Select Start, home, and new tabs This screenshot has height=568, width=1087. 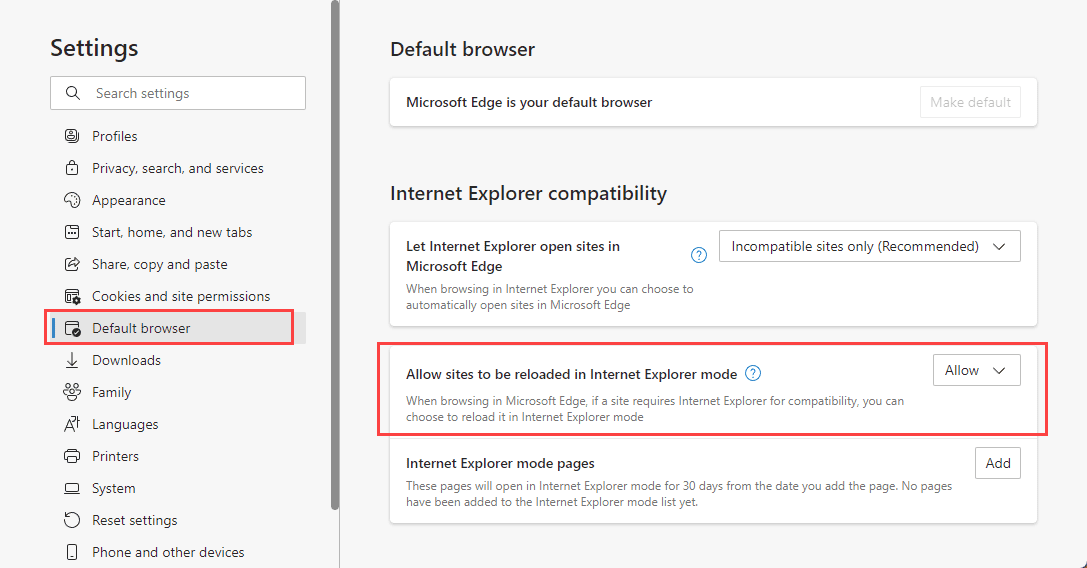172,232
